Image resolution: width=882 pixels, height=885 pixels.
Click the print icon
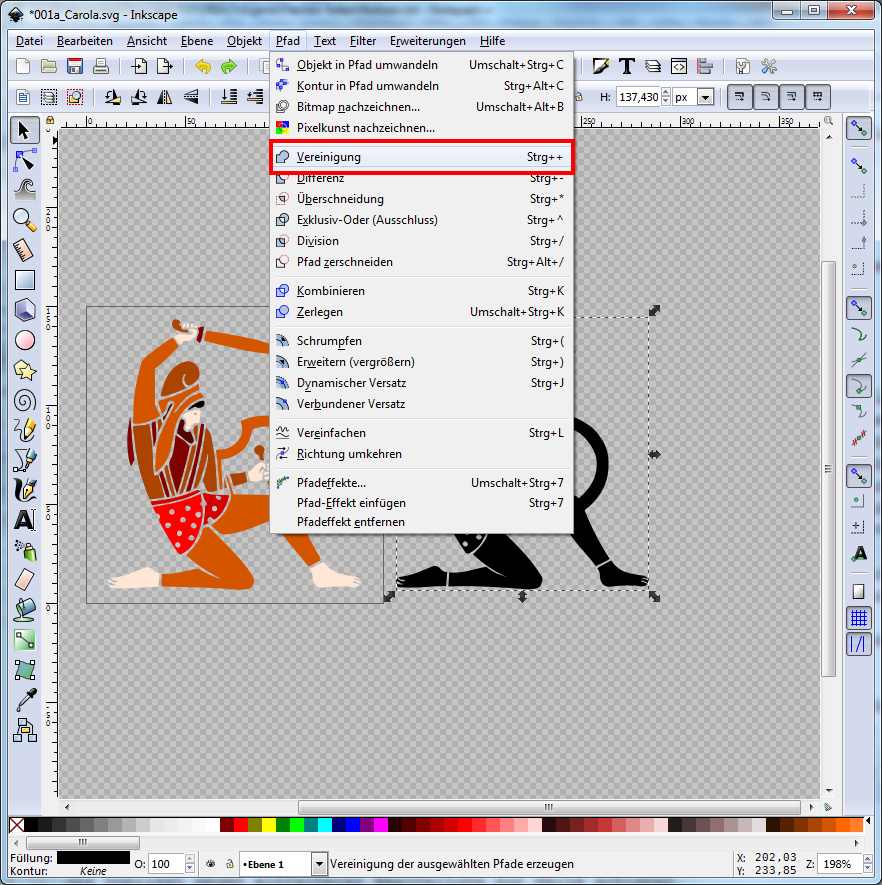coord(100,66)
